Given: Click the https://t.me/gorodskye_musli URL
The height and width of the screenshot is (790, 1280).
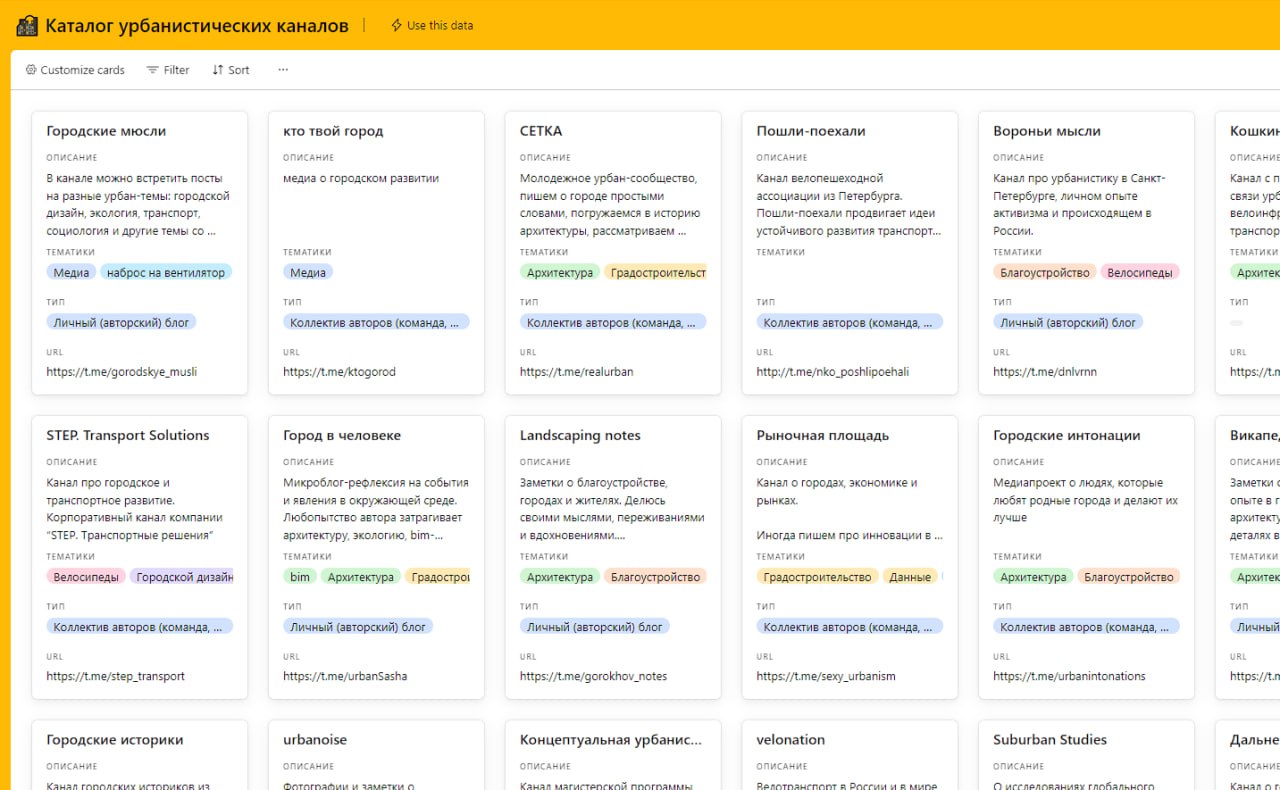Looking at the screenshot, I should (122, 372).
